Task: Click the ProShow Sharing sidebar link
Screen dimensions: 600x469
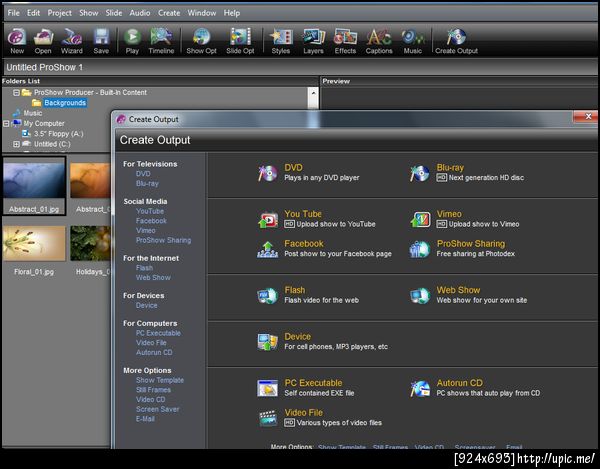Action: [x=163, y=240]
